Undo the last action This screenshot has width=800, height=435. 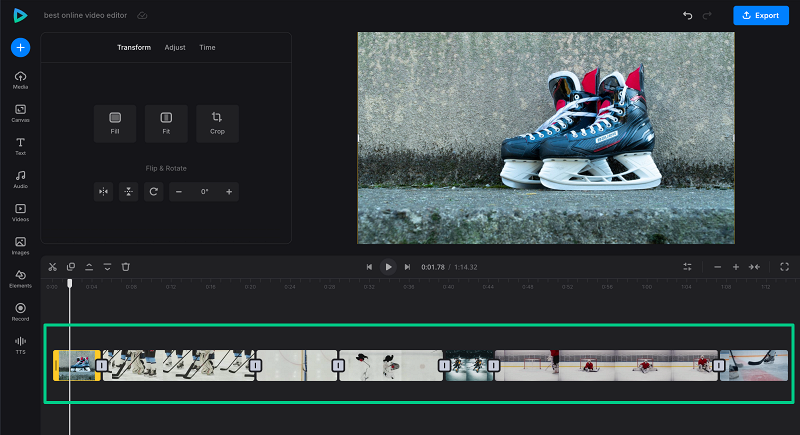[x=687, y=15]
